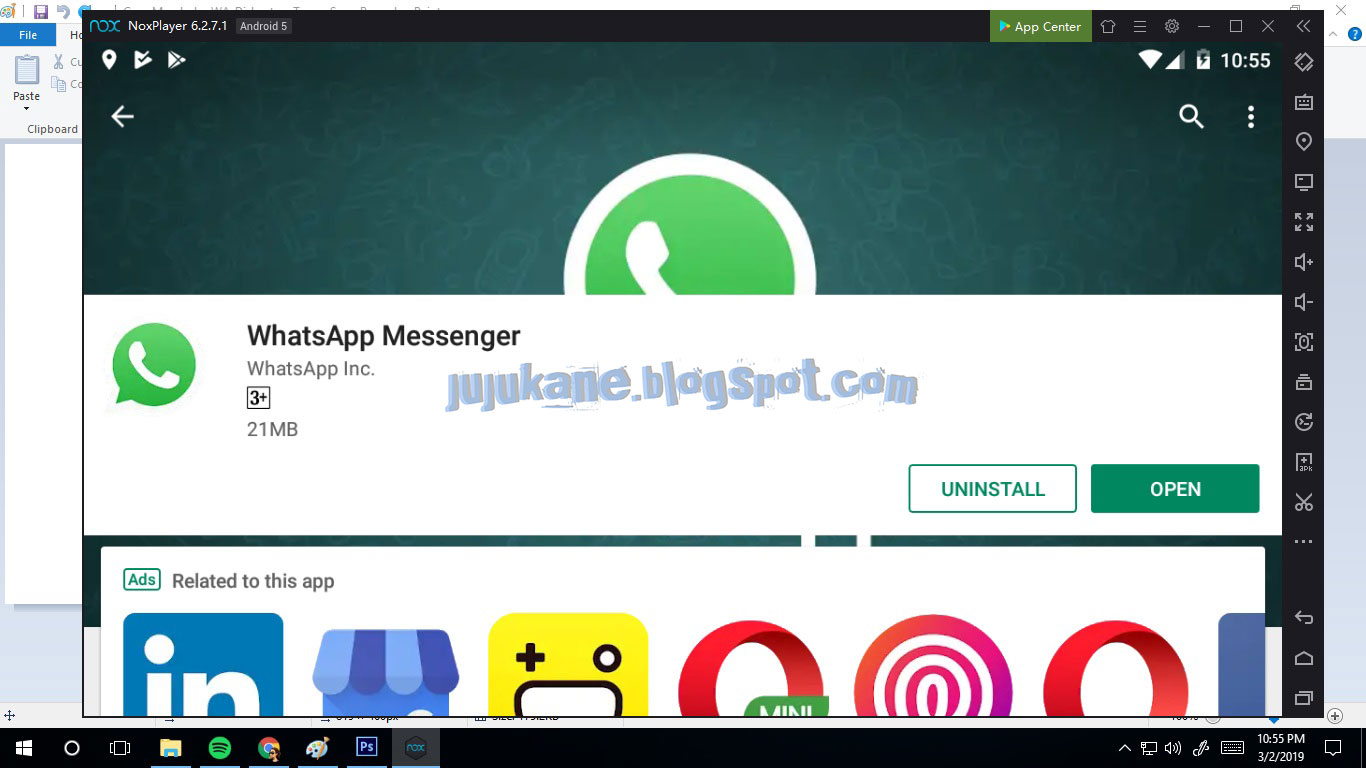The height and width of the screenshot is (768, 1366).
Task: Open the Windows Start menu
Action: click(x=23, y=747)
